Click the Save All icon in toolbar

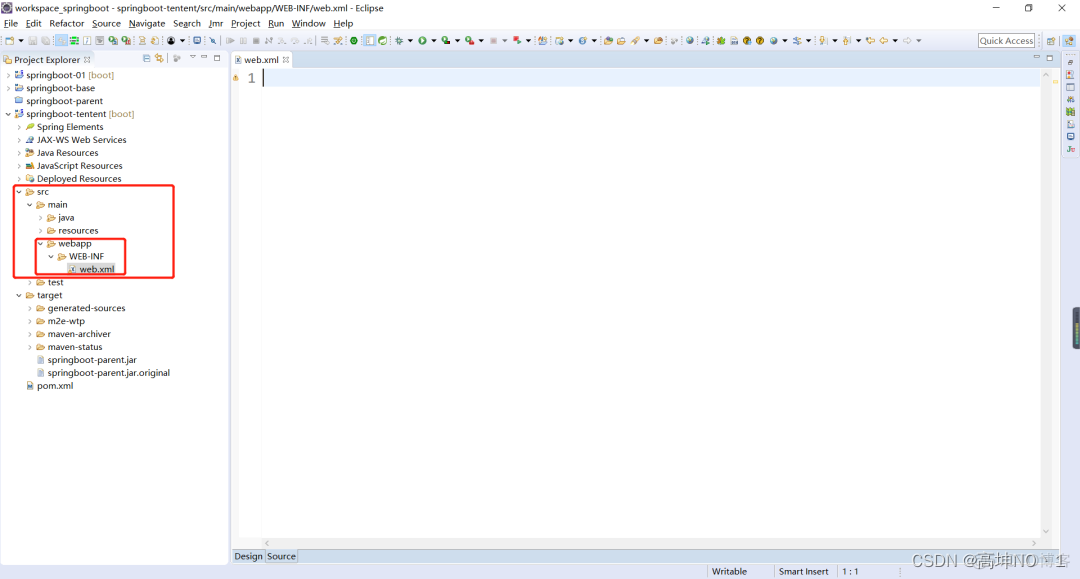45,41
